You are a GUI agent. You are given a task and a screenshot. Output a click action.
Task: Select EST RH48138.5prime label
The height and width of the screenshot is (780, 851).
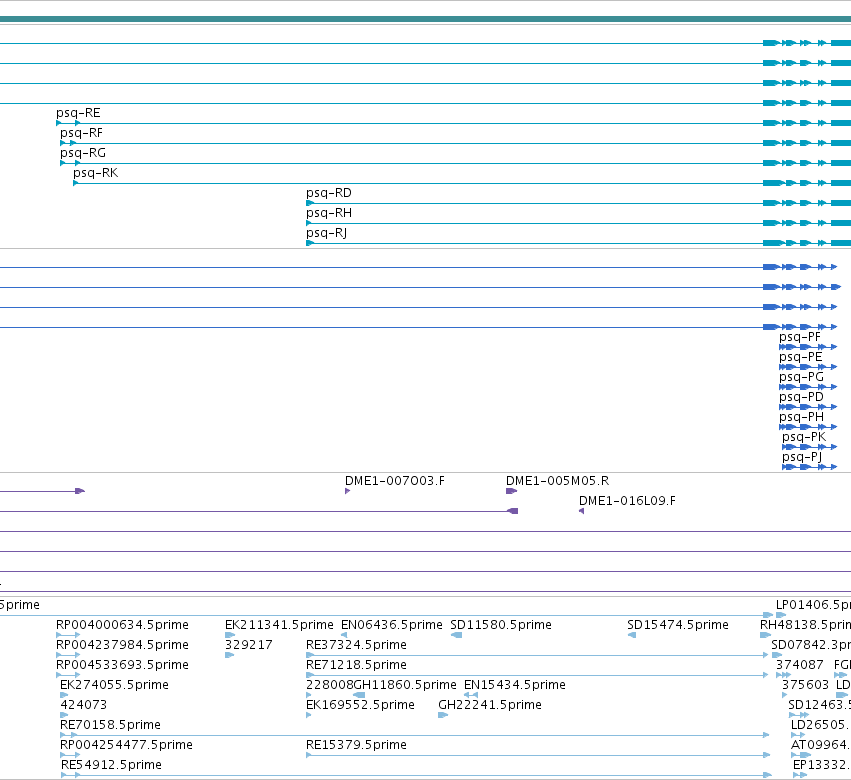click(805, 625)
